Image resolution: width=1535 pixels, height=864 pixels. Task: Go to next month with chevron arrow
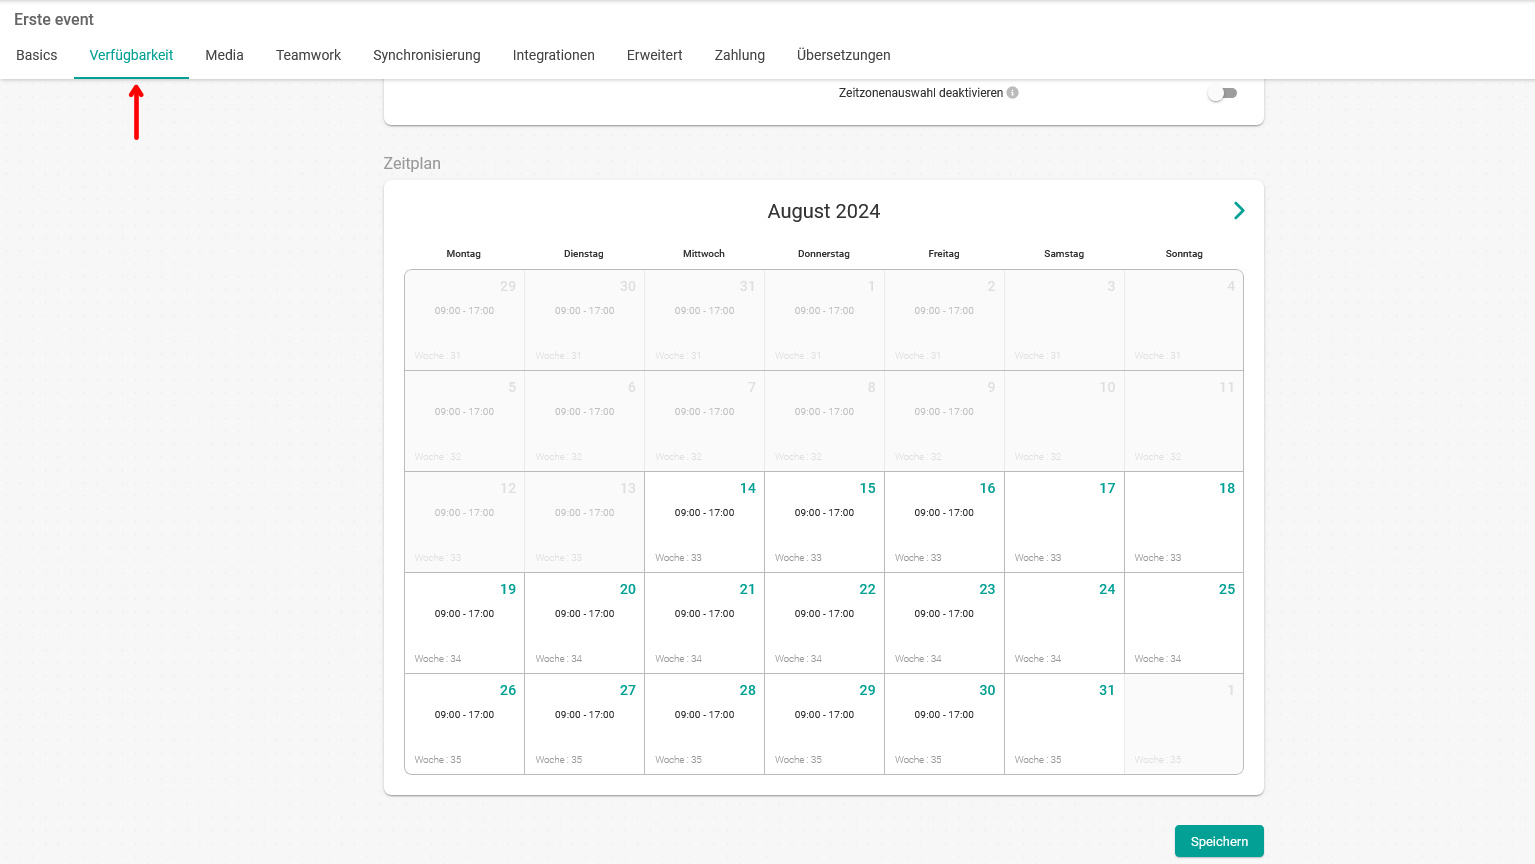point(1239,211)
